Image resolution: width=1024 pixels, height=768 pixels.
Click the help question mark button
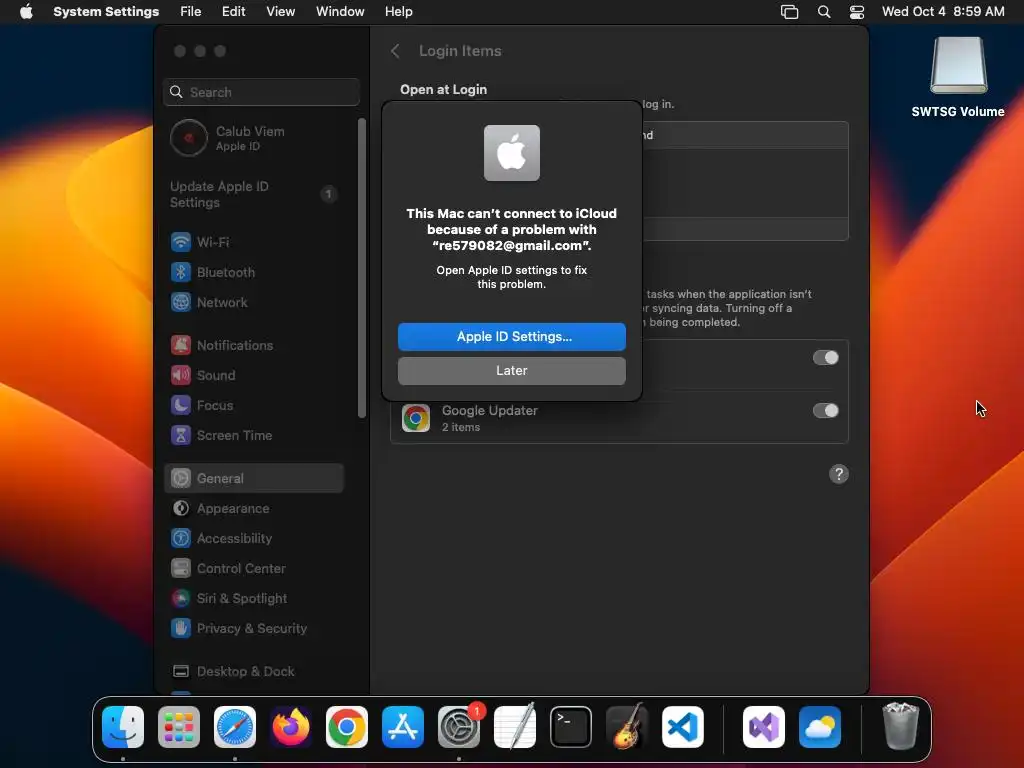839,474
